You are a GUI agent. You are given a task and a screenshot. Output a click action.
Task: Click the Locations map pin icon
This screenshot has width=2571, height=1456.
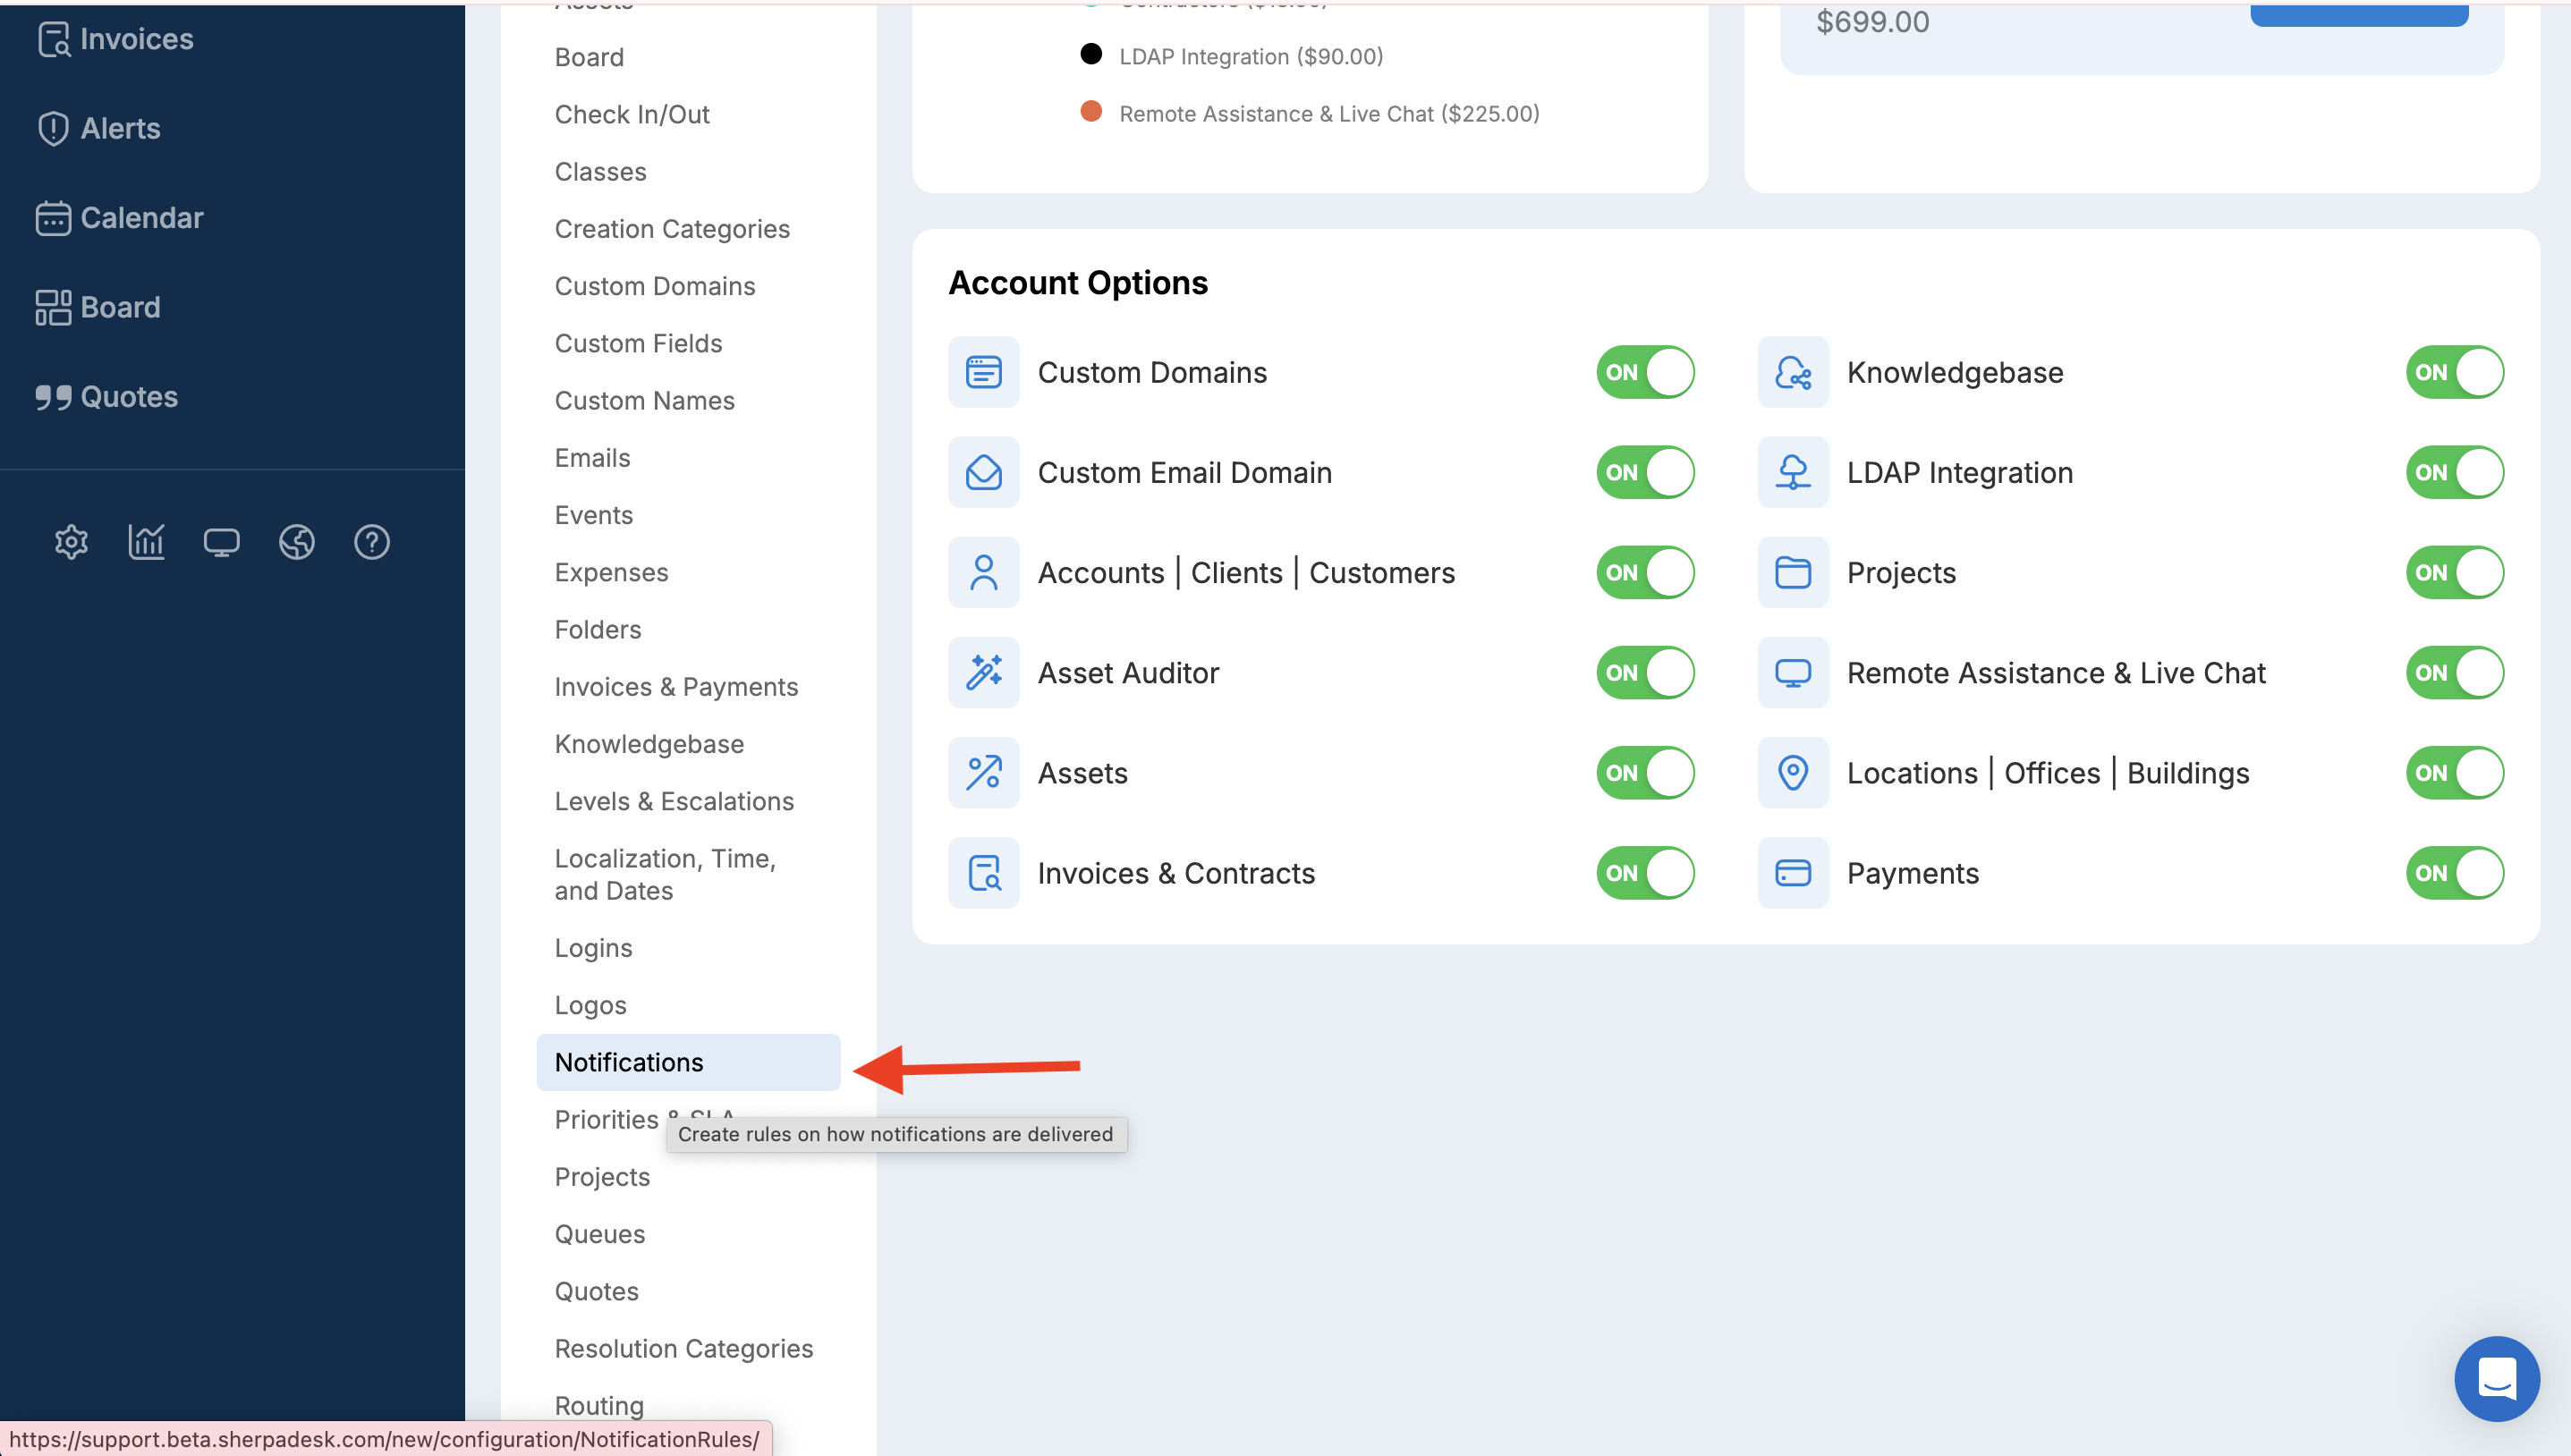[x=1792, y=773]
